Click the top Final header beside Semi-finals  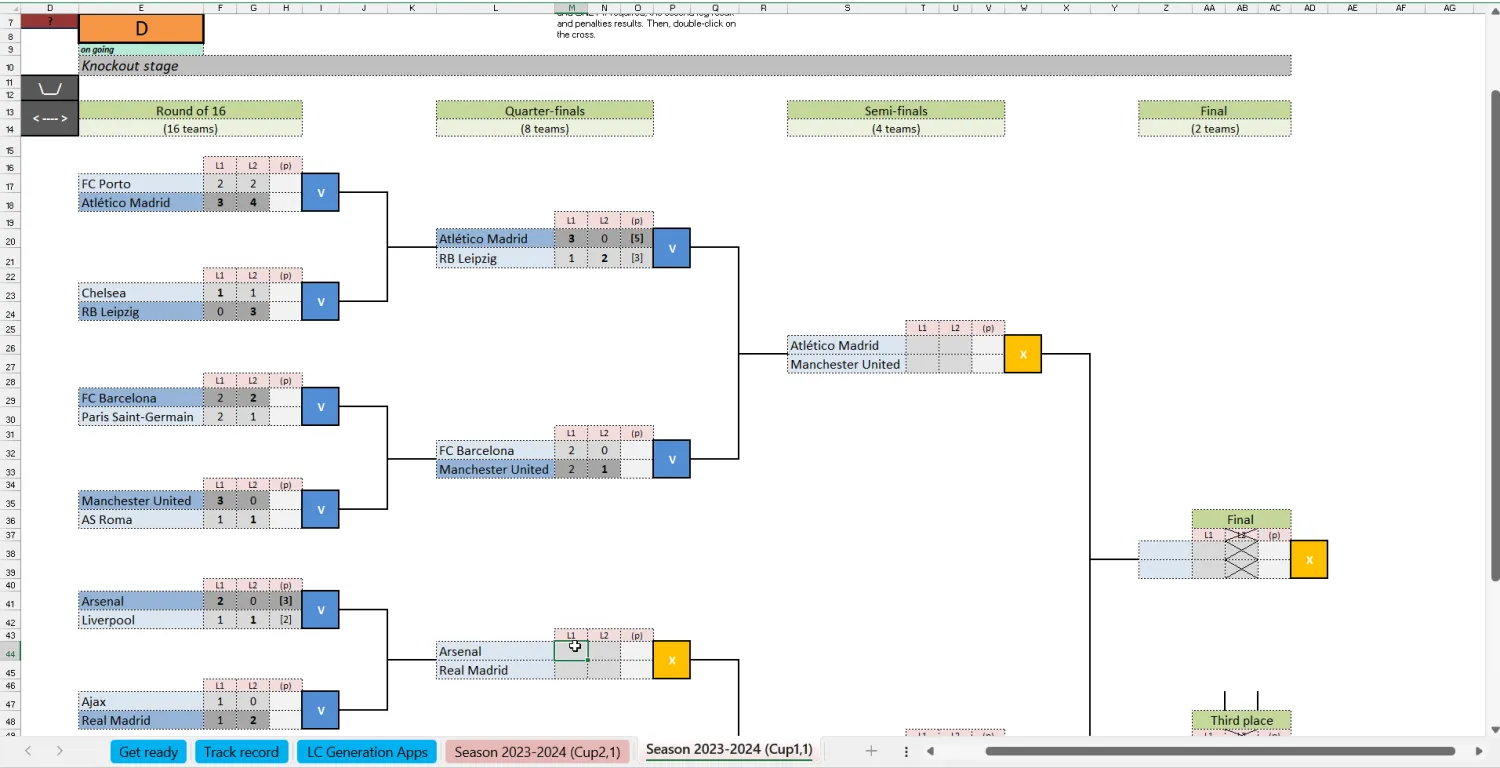click(x=1214, y=111)
